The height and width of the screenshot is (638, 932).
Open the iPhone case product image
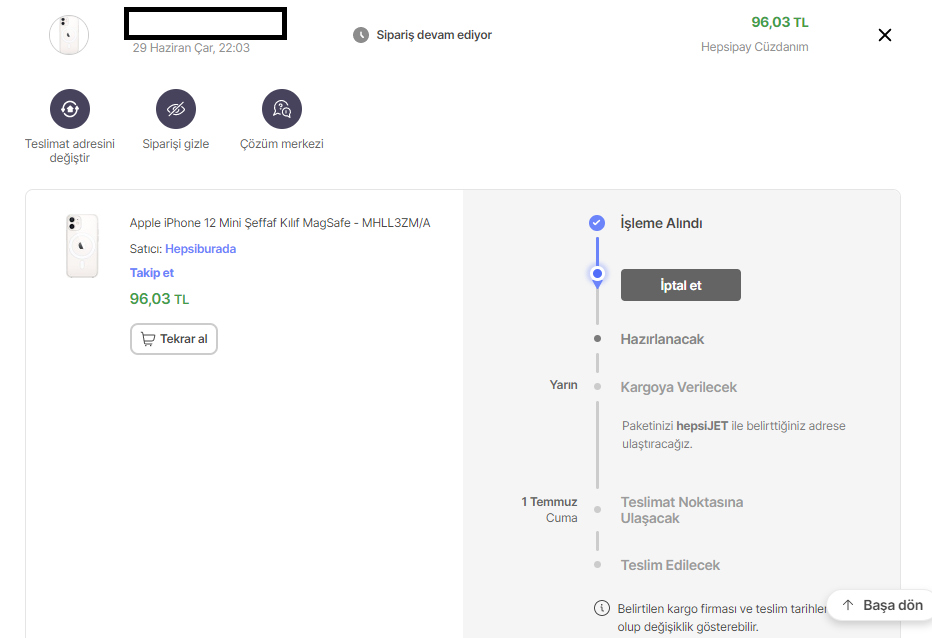(82, 246)
